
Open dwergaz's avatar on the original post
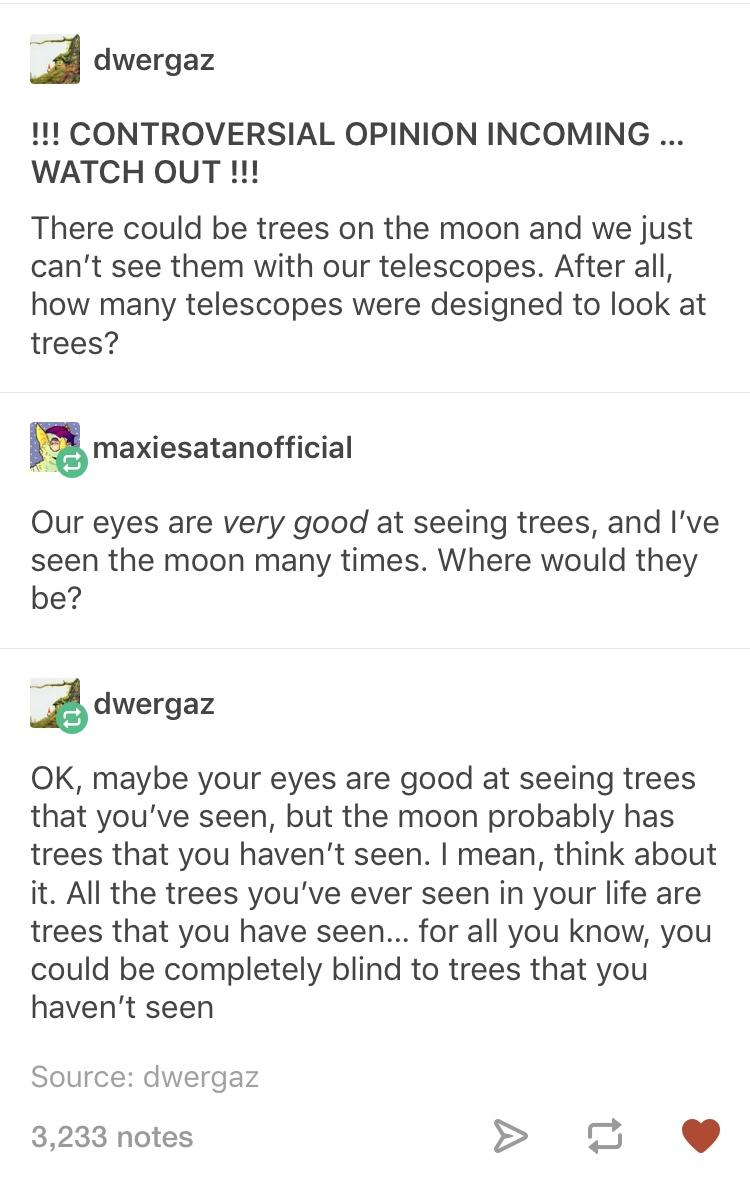tap(56, 60)
